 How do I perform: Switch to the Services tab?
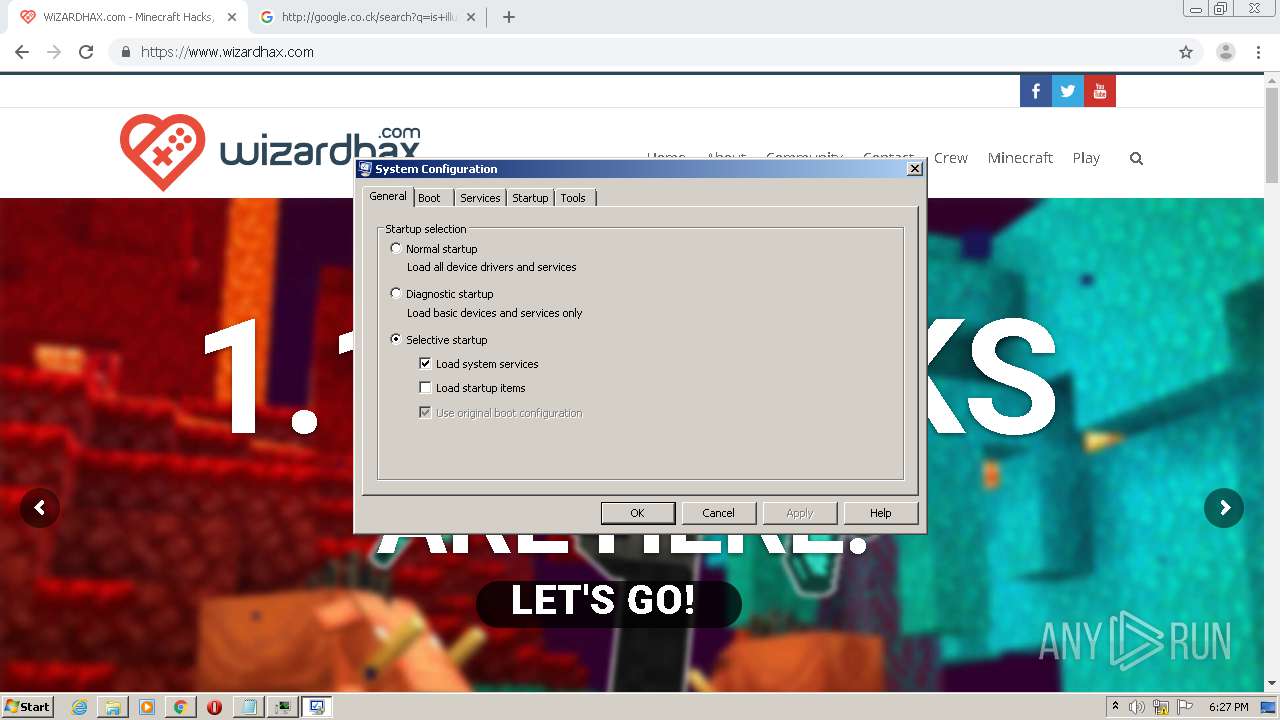(480, 198)
